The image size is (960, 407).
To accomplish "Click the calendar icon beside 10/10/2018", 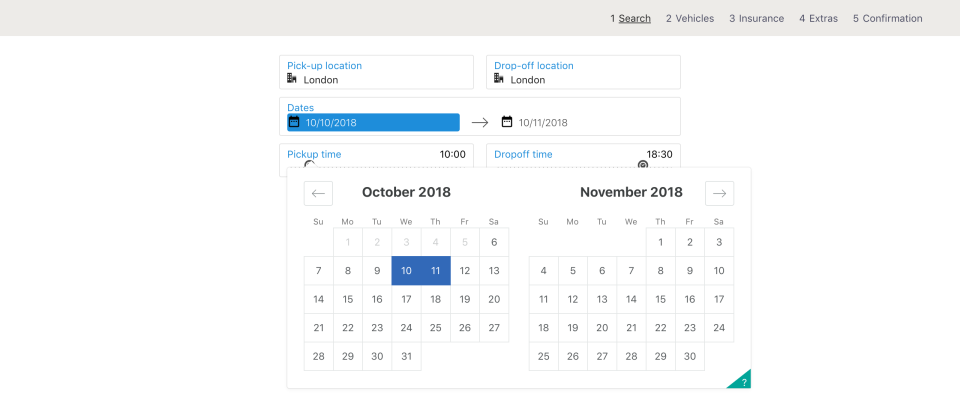I will (x=294, y=122).
